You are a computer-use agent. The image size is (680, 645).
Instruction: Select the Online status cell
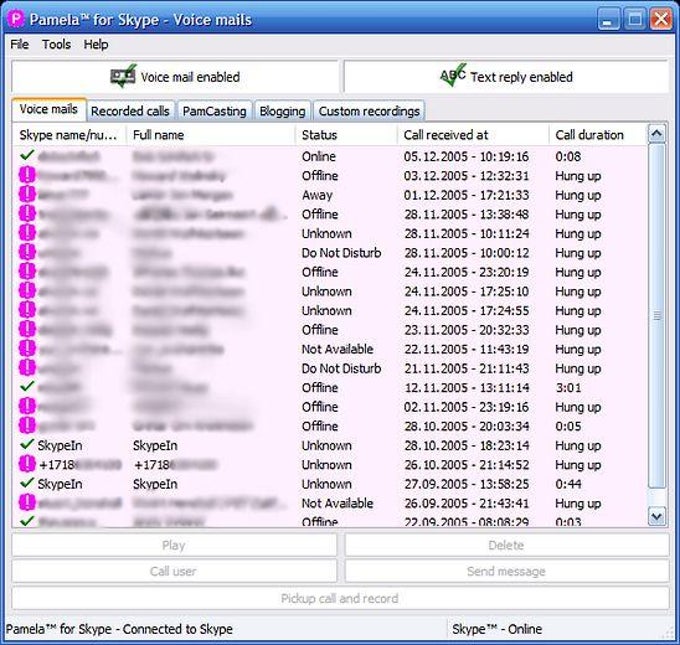319,157
